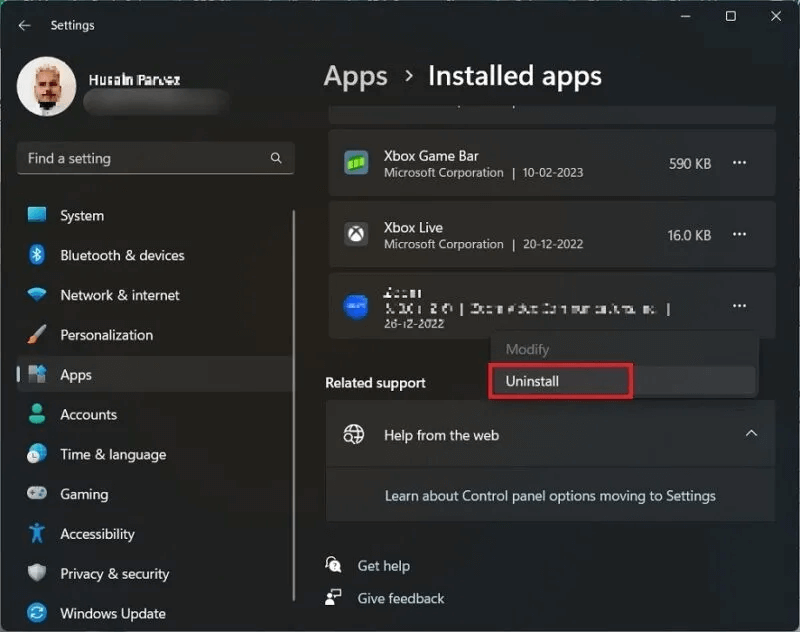The height and width of the screenshot is (632, 800).
Task: Open Privacy & security shield icon
Action: [x=37, y=573]
